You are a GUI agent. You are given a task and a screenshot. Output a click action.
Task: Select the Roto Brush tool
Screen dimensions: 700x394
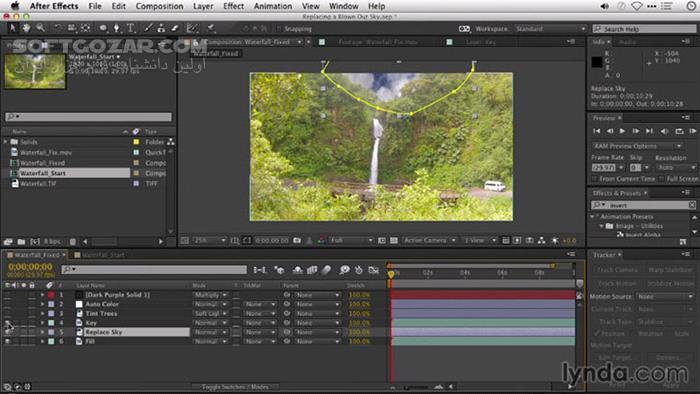coord(192,28)
